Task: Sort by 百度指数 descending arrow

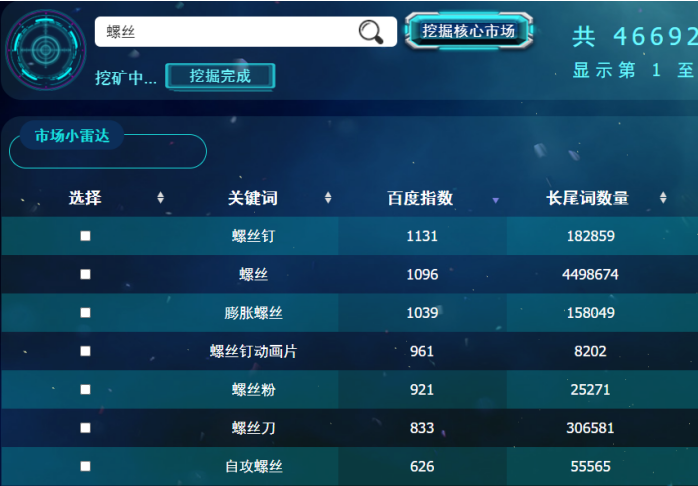Action: pyautogui.click(x=495, y=201)
